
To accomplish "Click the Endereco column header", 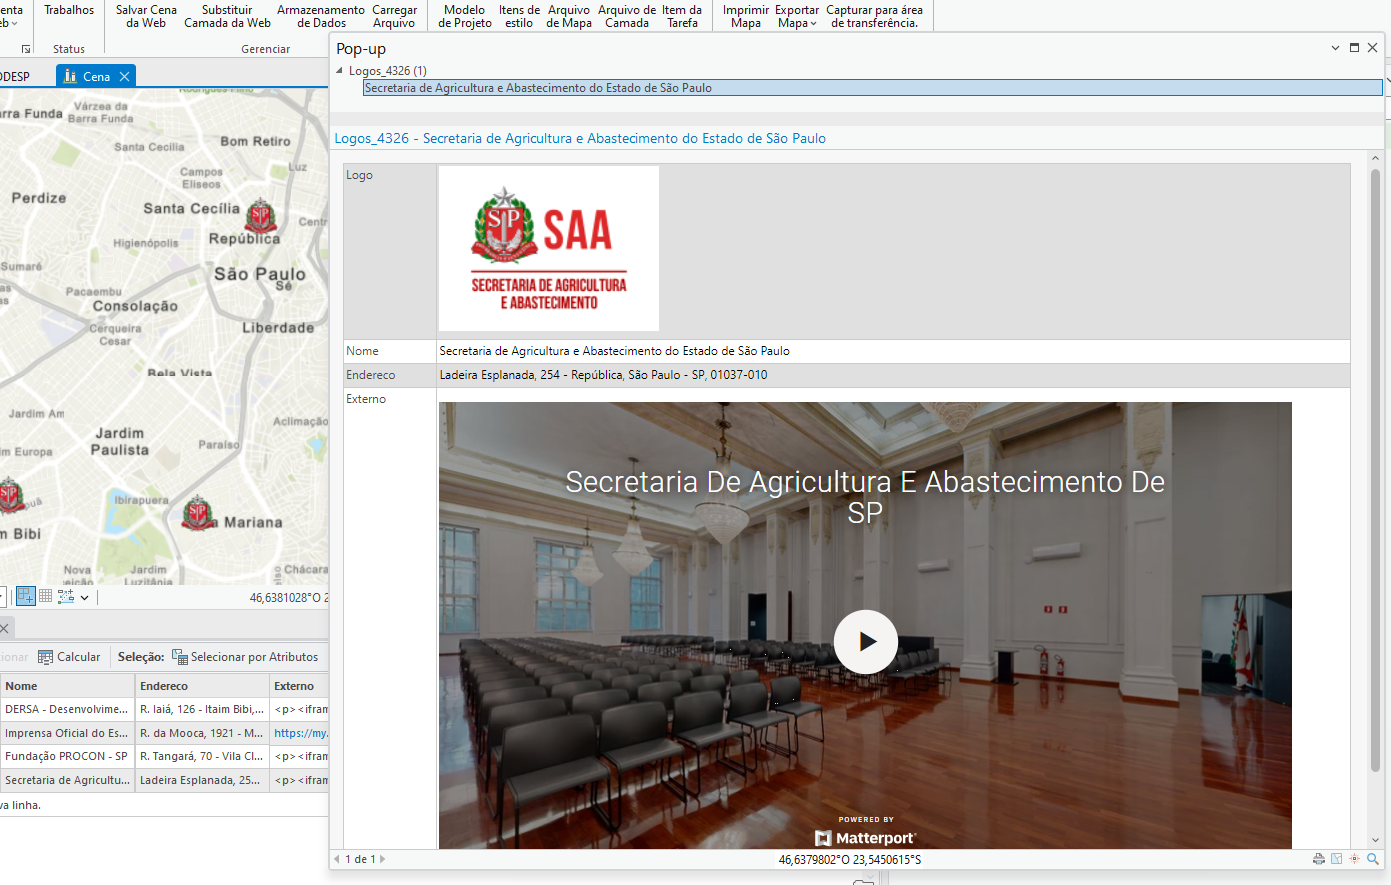I will [202, 686].
